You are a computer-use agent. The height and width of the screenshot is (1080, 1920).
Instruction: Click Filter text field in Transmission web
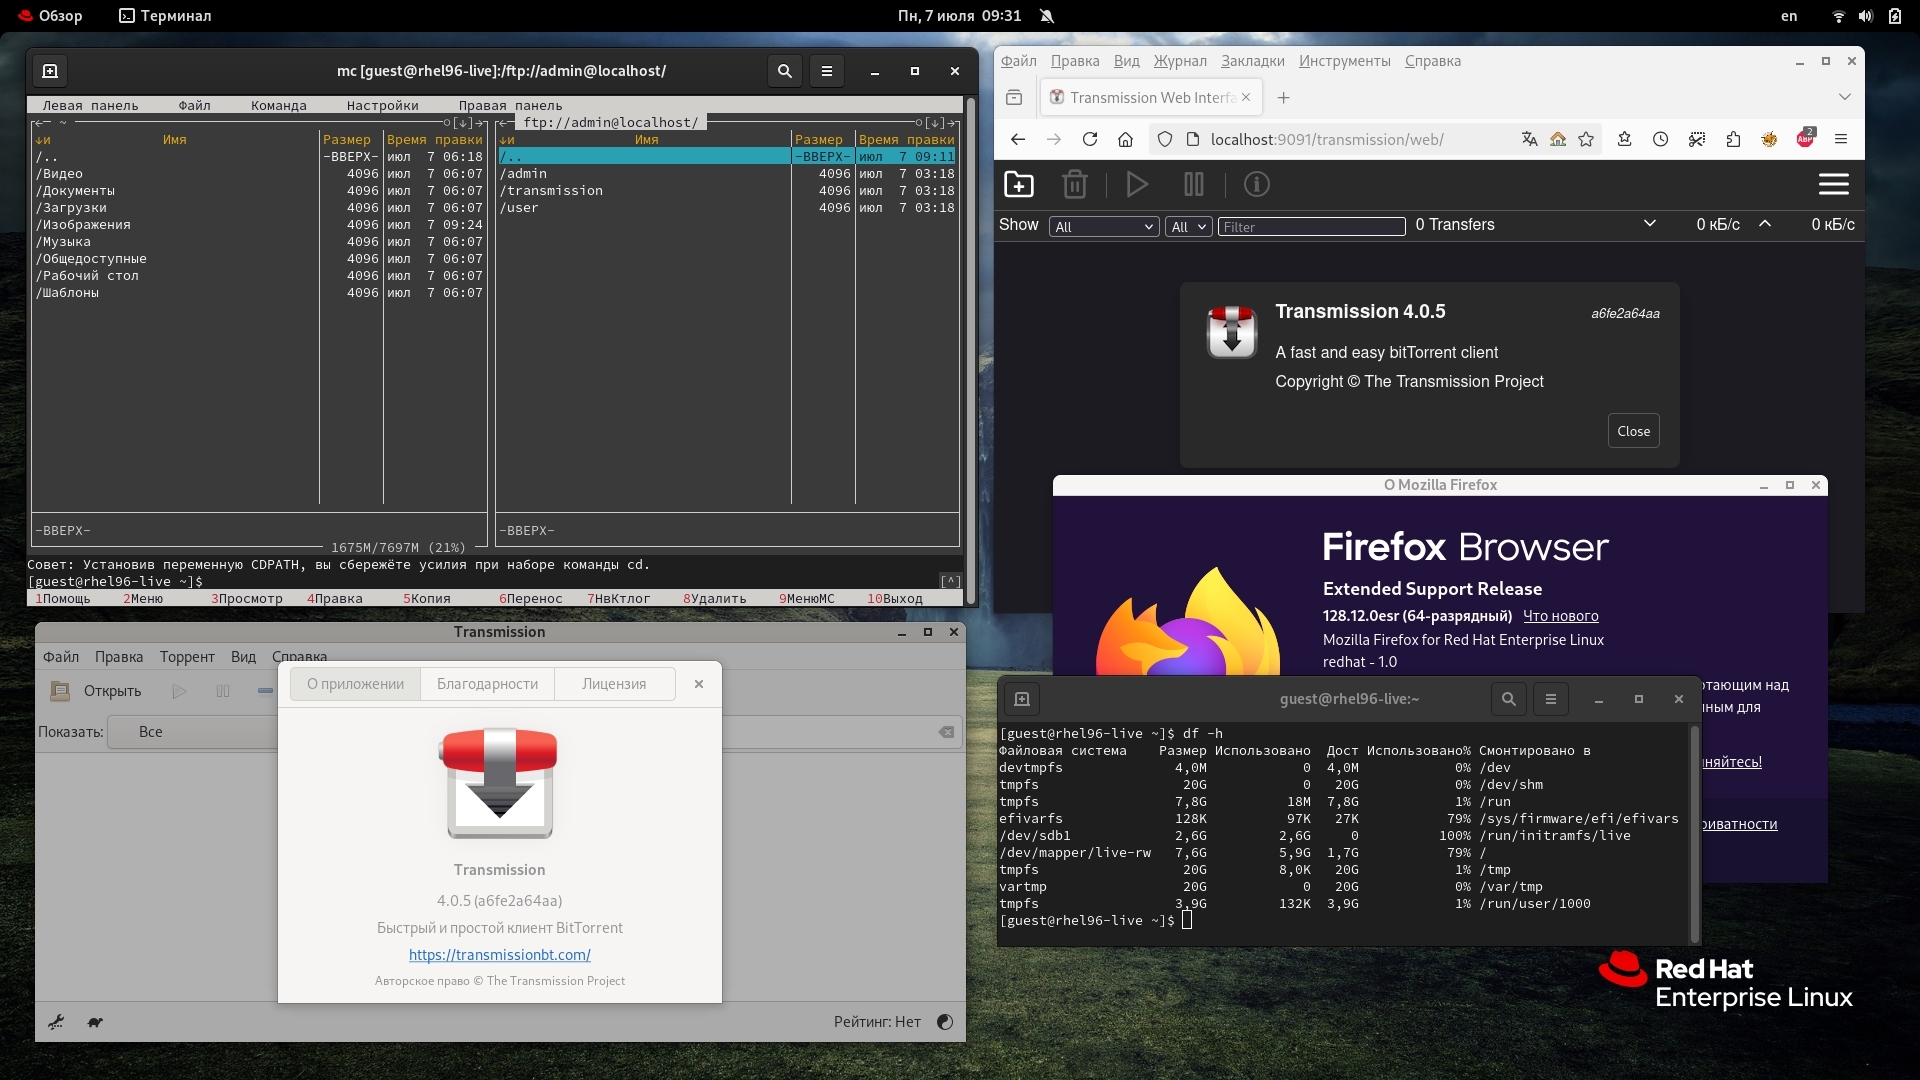(x=1311, y=227)
